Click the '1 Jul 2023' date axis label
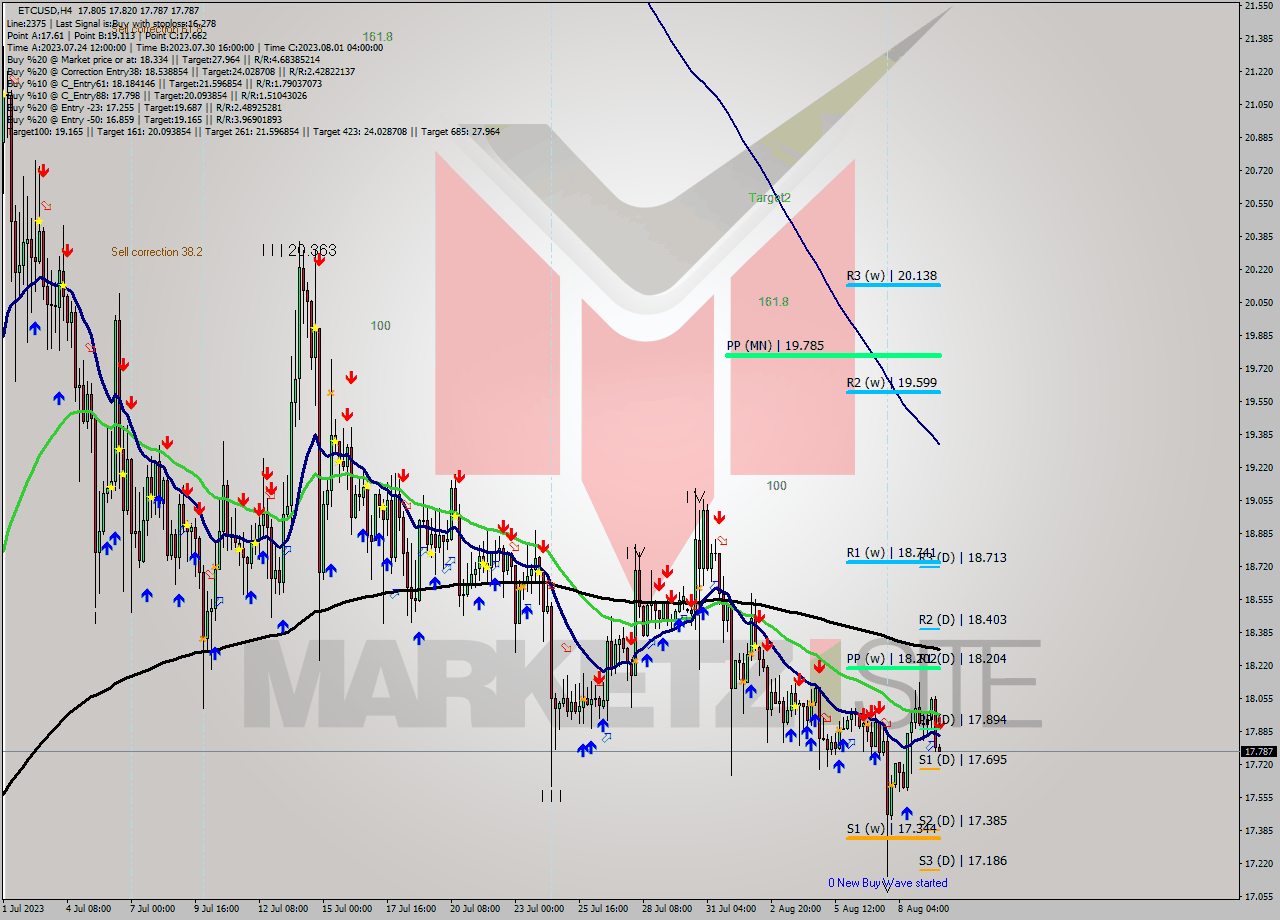Image resolution: width=1280 pixels, height=920 pixels. (25, 909)
